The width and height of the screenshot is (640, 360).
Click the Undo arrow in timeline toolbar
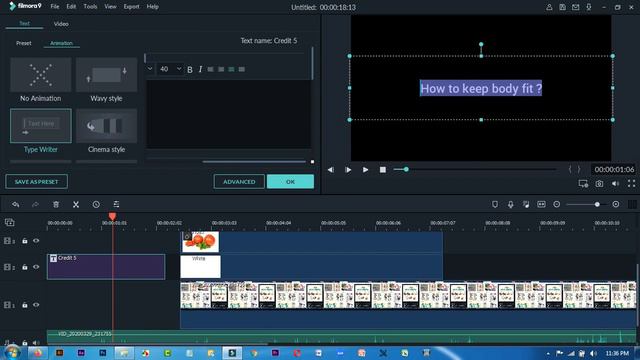16,204
